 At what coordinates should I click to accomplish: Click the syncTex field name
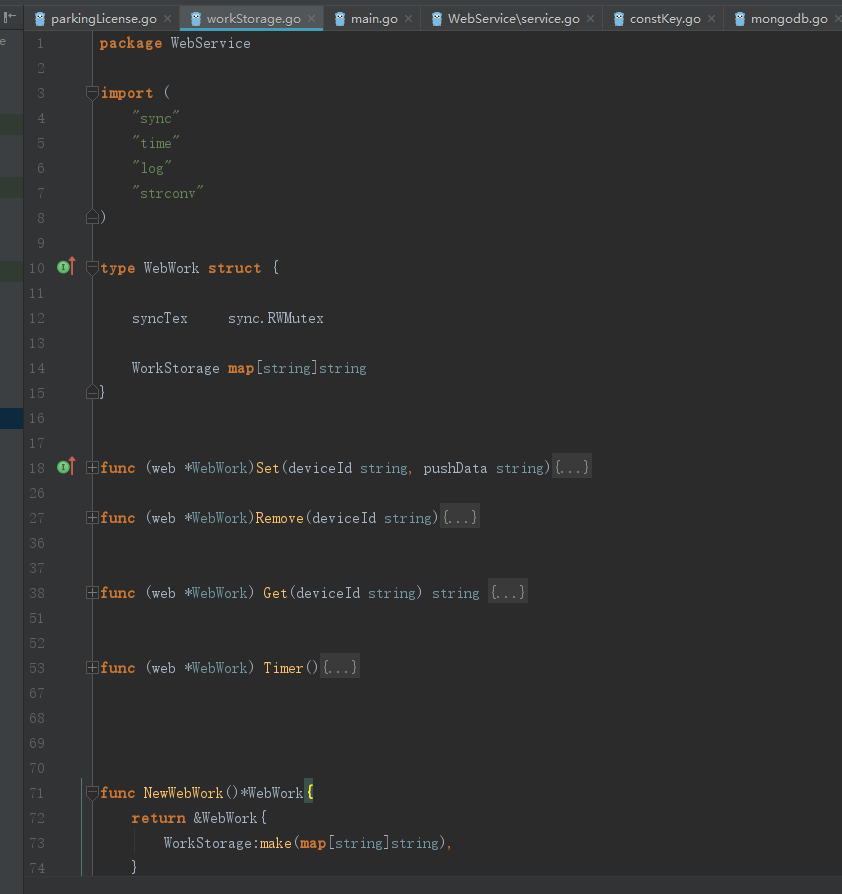[160, 318]
